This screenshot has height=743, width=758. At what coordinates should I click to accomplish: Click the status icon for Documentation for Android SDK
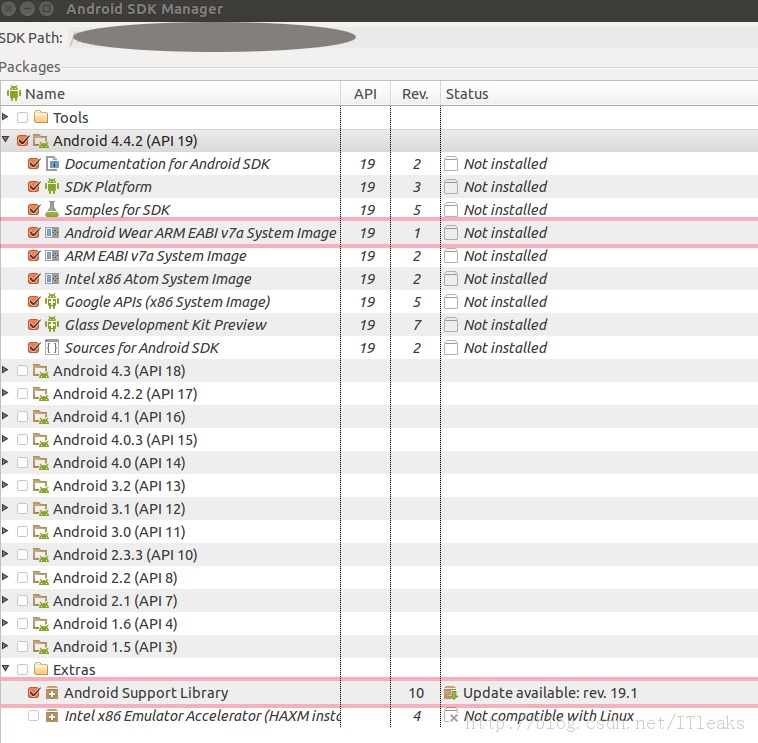click(x=451, y=164)
